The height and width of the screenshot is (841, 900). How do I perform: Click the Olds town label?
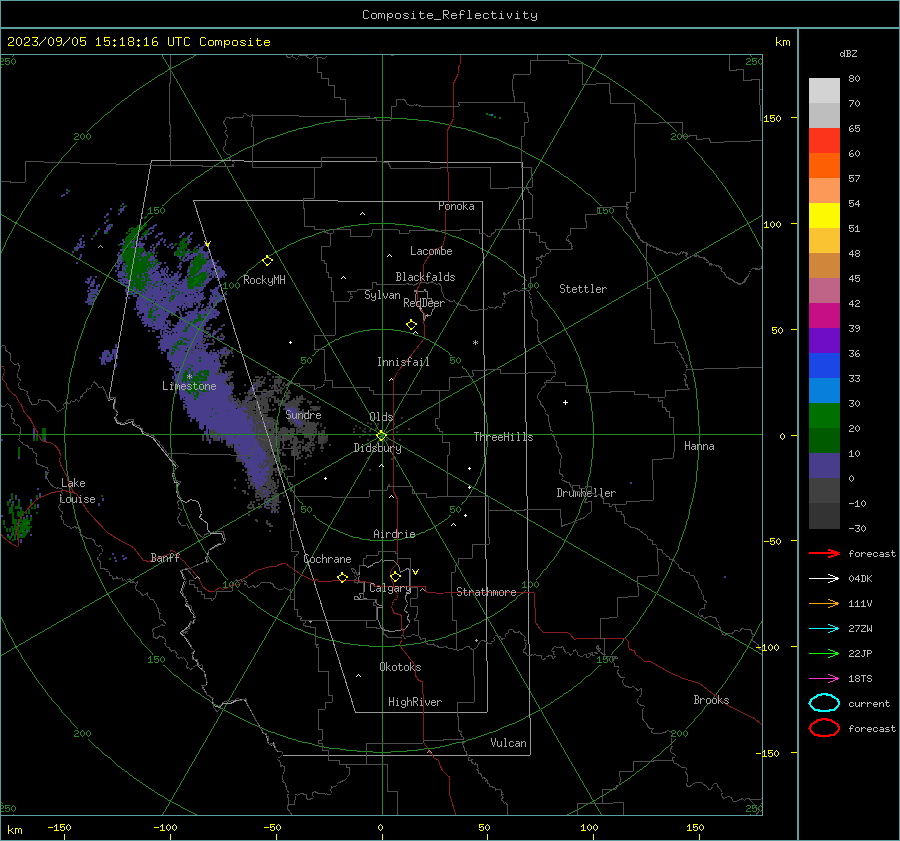[x=381, y=417]
